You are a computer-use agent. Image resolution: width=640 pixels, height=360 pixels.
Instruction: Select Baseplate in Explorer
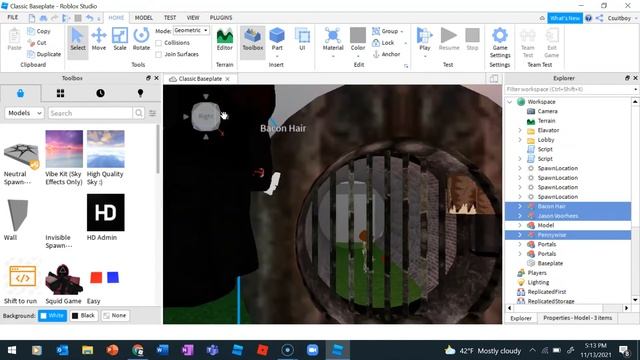click(550, 263)
